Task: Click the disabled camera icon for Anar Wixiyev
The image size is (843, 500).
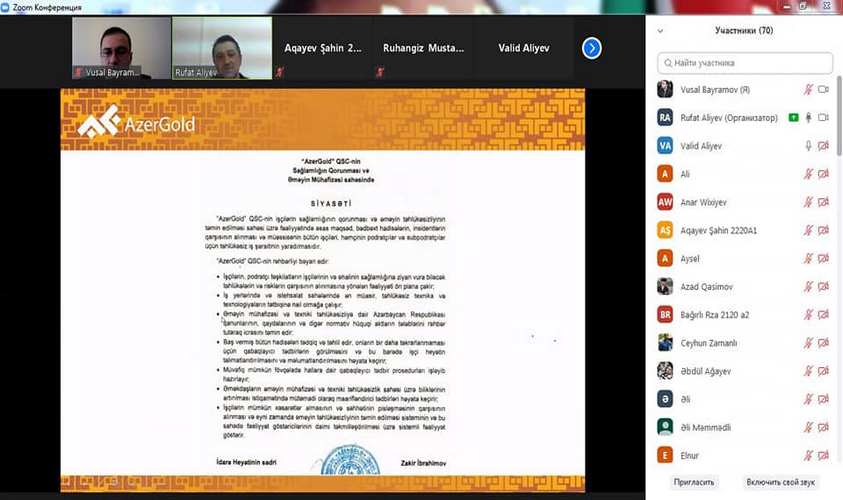Action: coord(824,202)
